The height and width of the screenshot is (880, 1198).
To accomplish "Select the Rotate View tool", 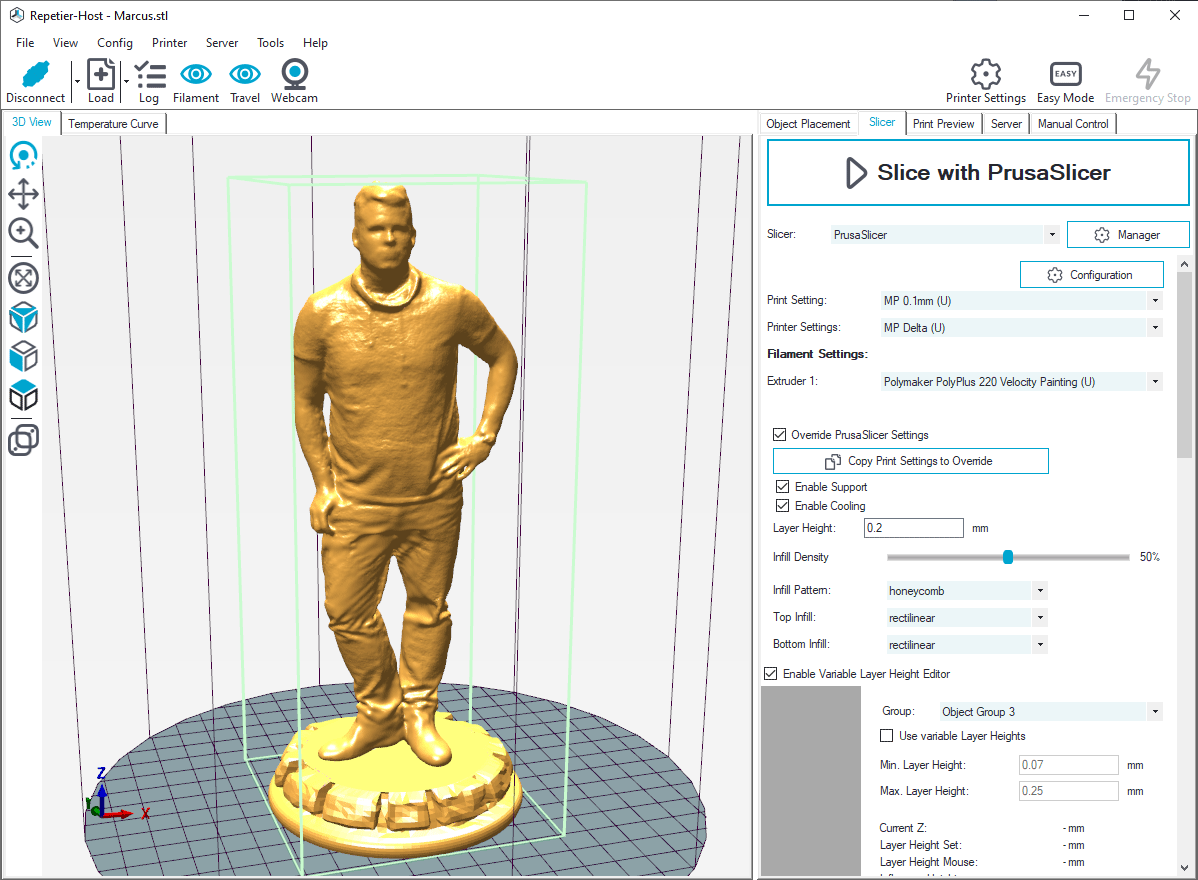I will click(x=23, y=155).
